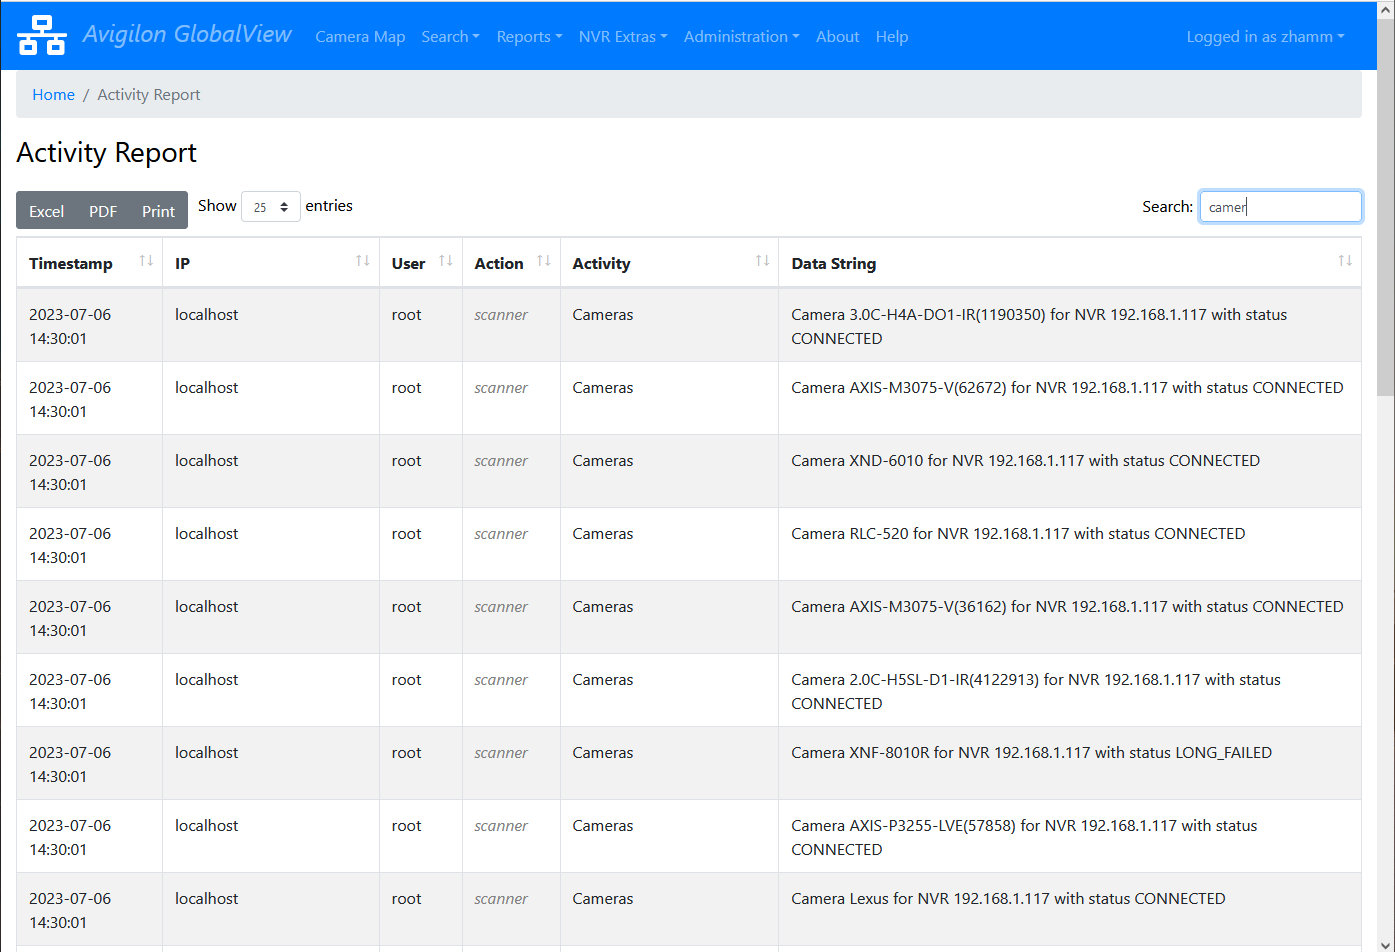Export table with Excel button
This screenshot has height=952, width=1395.
pyautogui.click(x=46, y=211)
